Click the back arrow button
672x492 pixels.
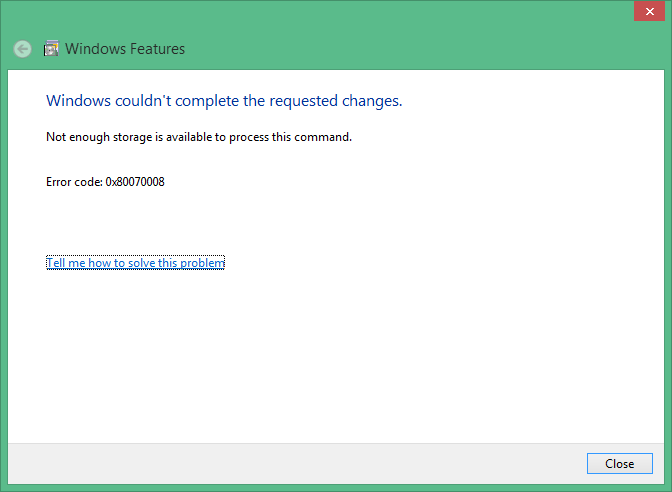click(22, 49)
